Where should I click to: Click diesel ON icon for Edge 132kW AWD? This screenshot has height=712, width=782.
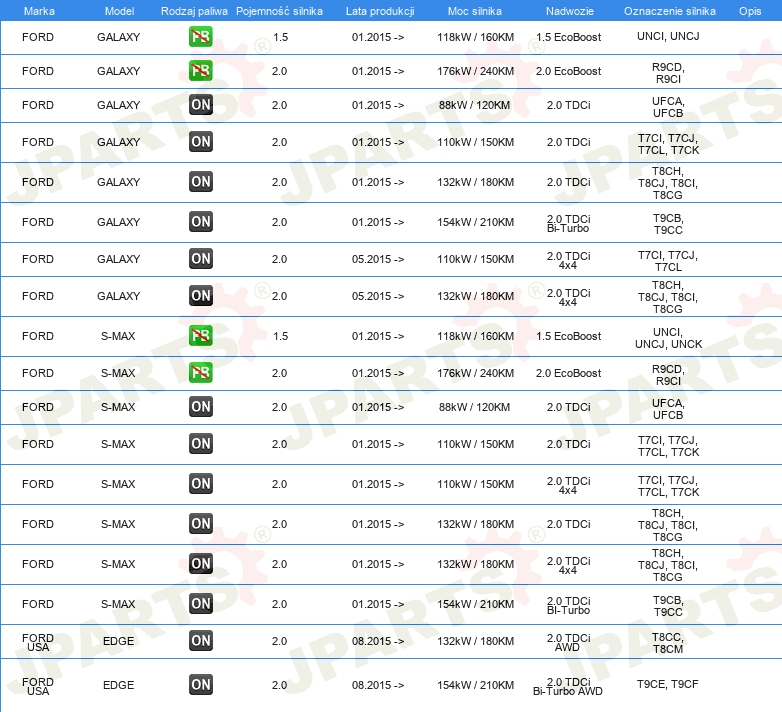click(200, 641)
